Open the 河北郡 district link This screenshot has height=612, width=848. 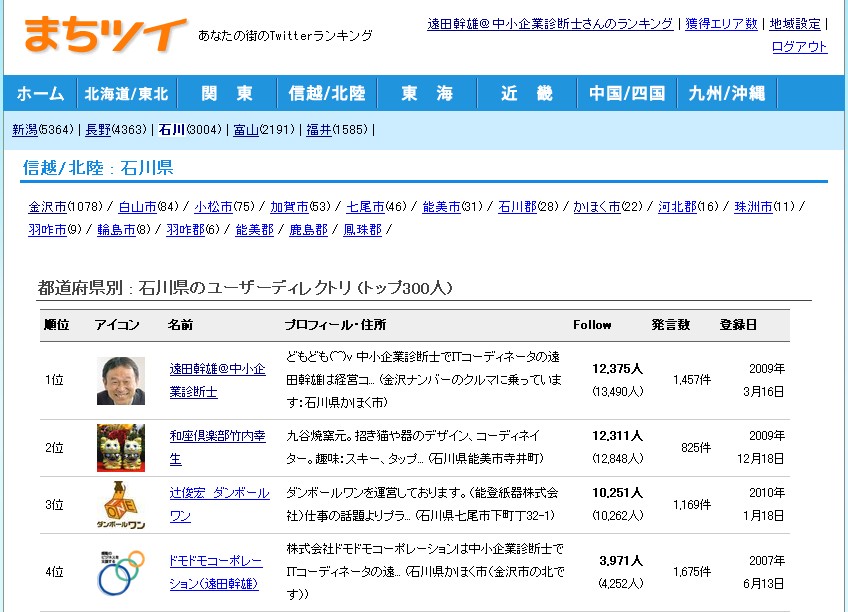(677, 207)
